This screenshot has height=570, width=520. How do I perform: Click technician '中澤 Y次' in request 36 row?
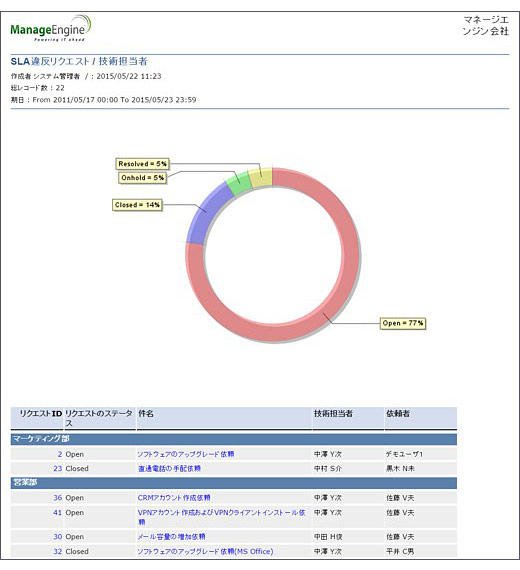click(328, 498)
